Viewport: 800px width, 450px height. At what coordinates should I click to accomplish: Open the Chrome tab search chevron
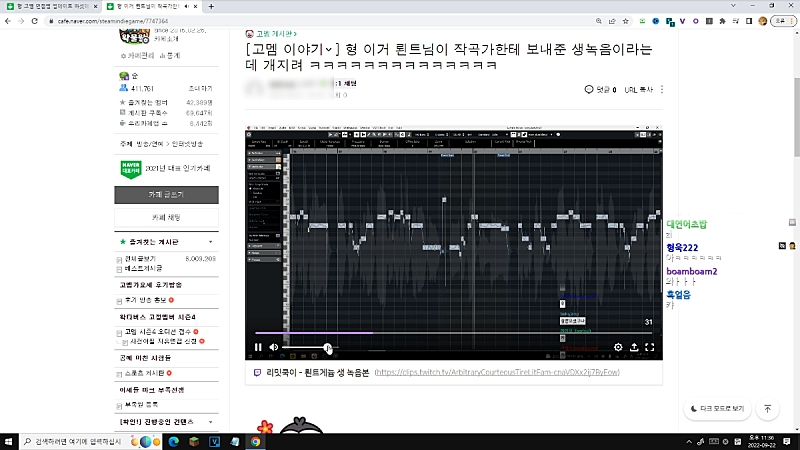coord(733,6)
